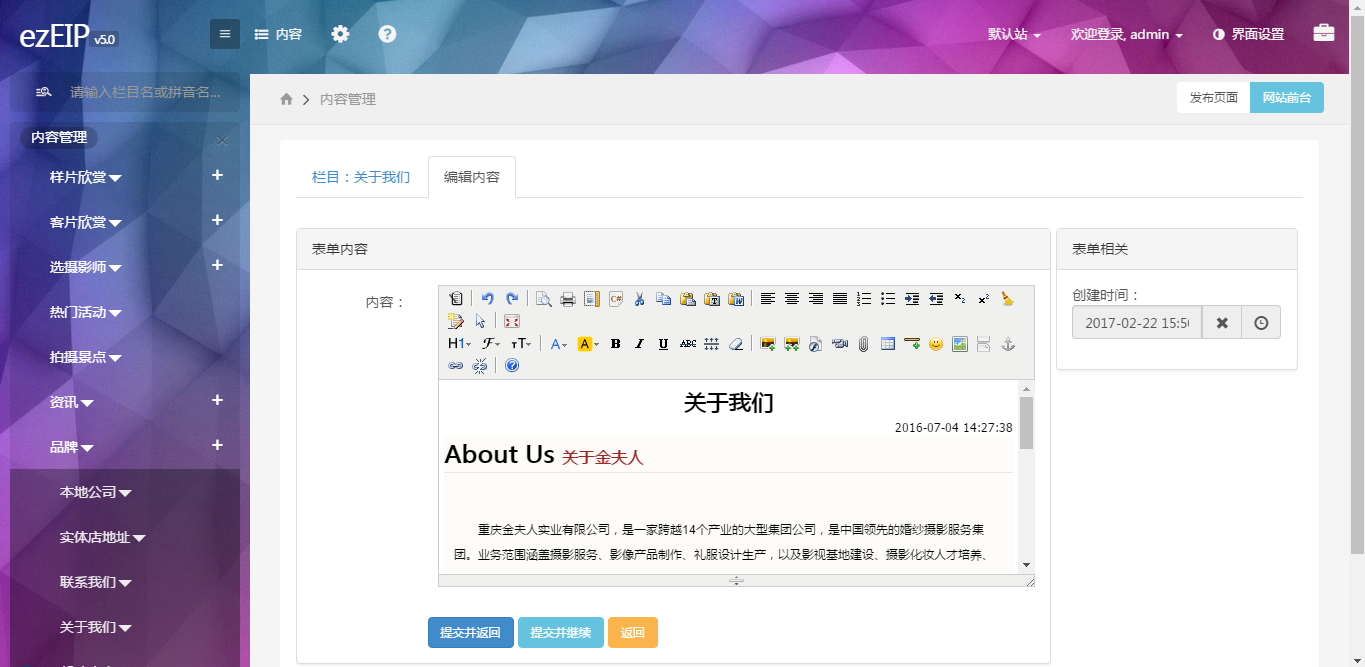1365x667 pixels.
Task: Switch to 栏目:关于我们 tab
Action: [x=361, y=177]
